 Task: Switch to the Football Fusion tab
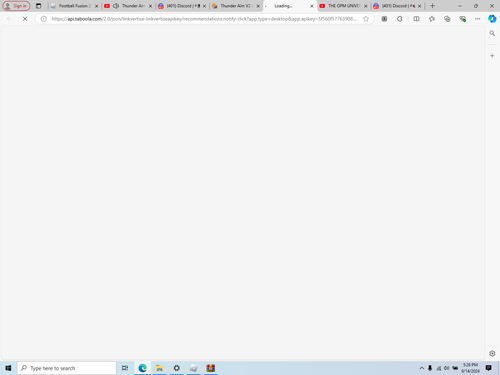click(x=74, y=6)
